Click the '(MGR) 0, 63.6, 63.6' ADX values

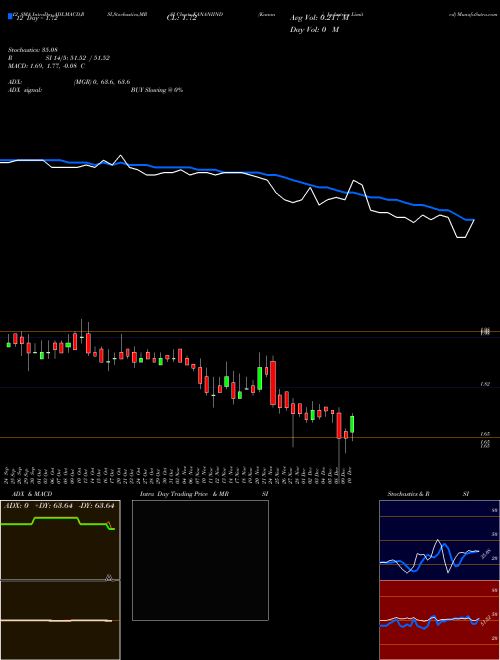[x=102, y=82]
